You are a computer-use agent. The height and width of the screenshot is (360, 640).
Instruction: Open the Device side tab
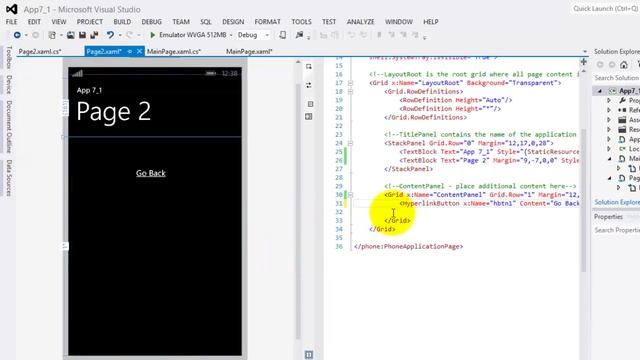[x=9, y=84]
